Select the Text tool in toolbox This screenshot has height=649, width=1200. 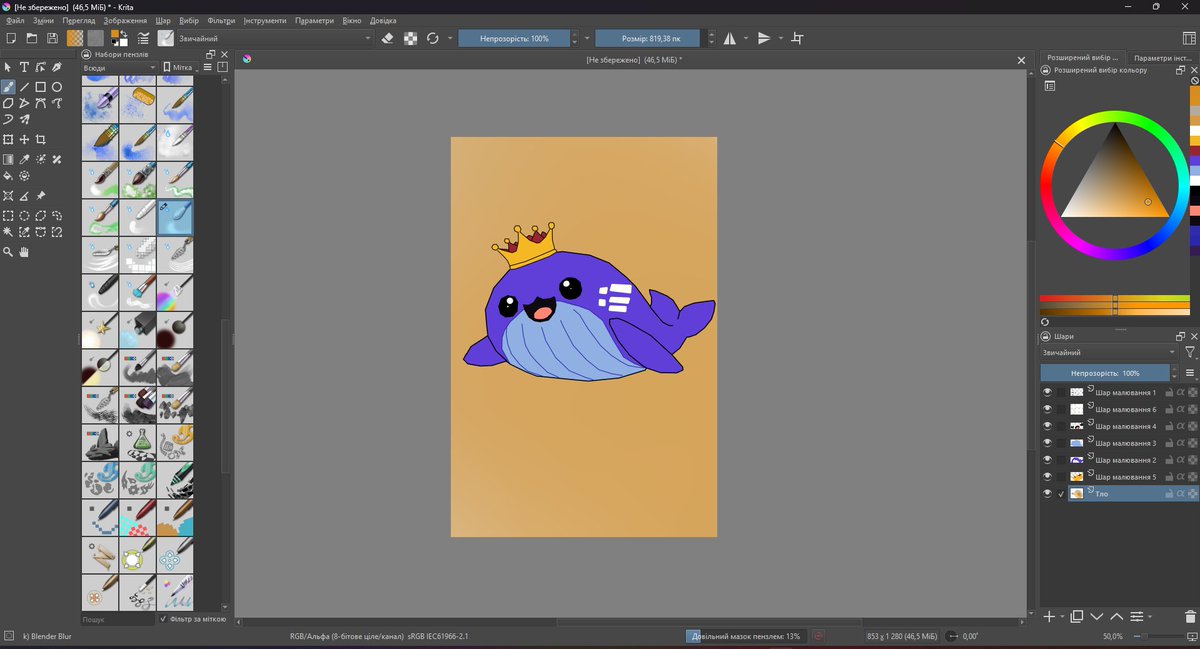tap(25, 67)
